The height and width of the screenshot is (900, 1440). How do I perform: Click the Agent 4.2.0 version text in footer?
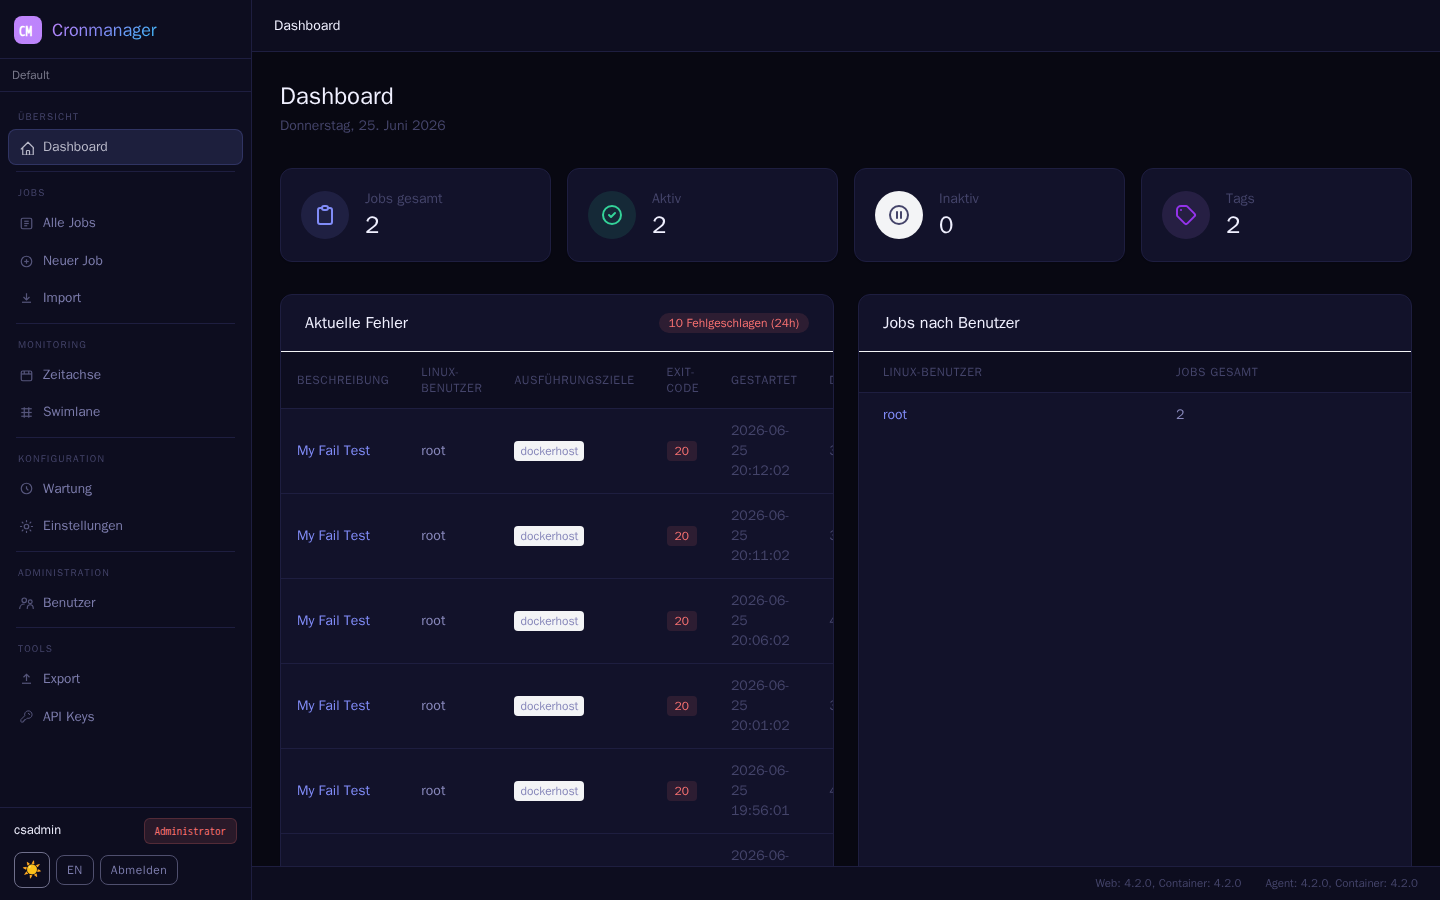tap(1341, 883)
